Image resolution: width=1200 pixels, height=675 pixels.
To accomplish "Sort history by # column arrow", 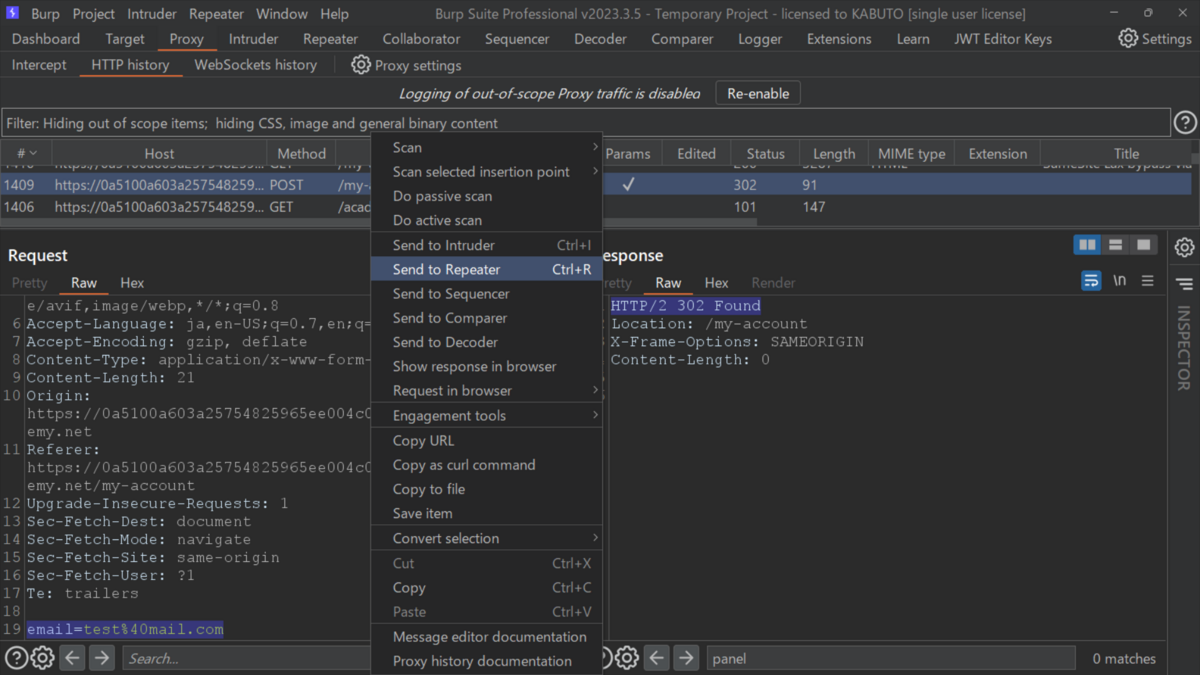I will coord(33,153).
